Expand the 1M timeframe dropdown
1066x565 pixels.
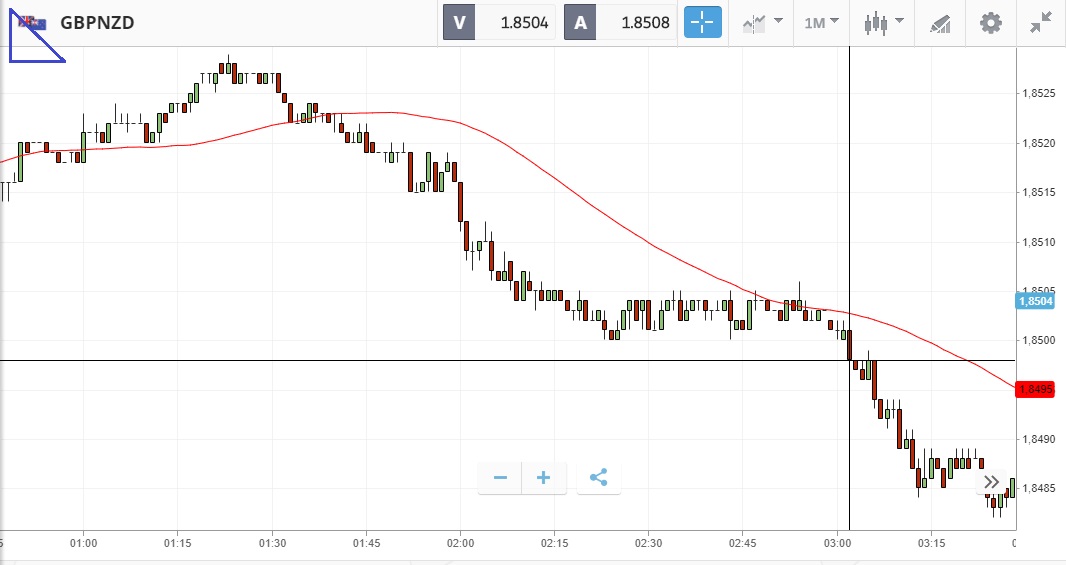coord(822,22)
